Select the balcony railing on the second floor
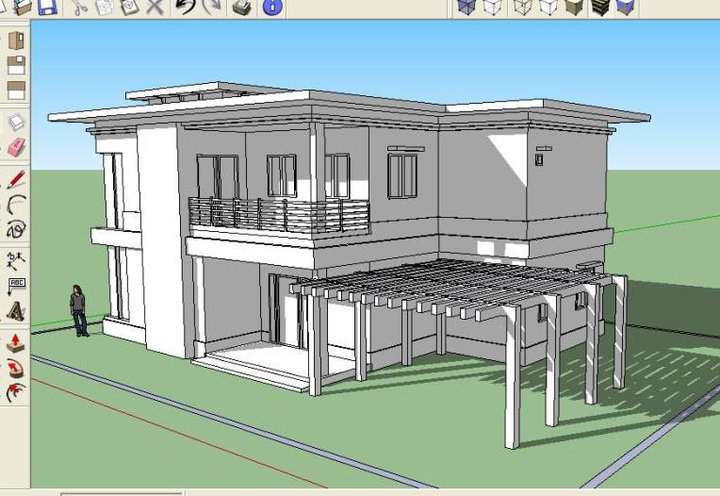 coord(279,215)
